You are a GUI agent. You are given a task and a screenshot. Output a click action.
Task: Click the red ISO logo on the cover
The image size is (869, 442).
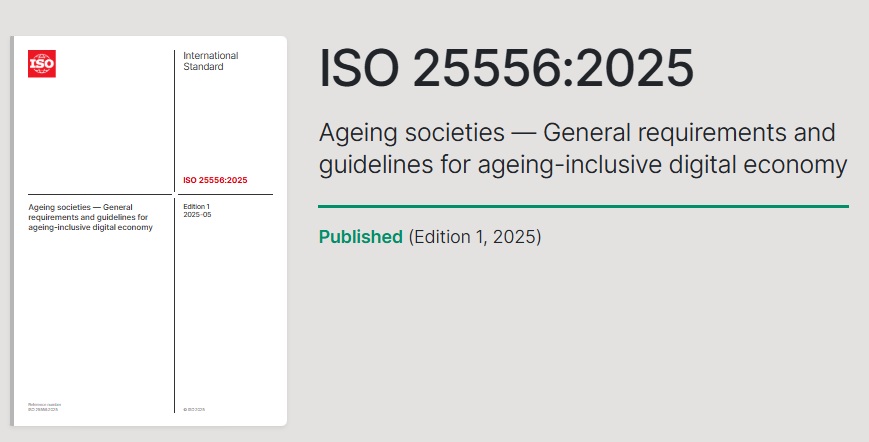[42, 64]
